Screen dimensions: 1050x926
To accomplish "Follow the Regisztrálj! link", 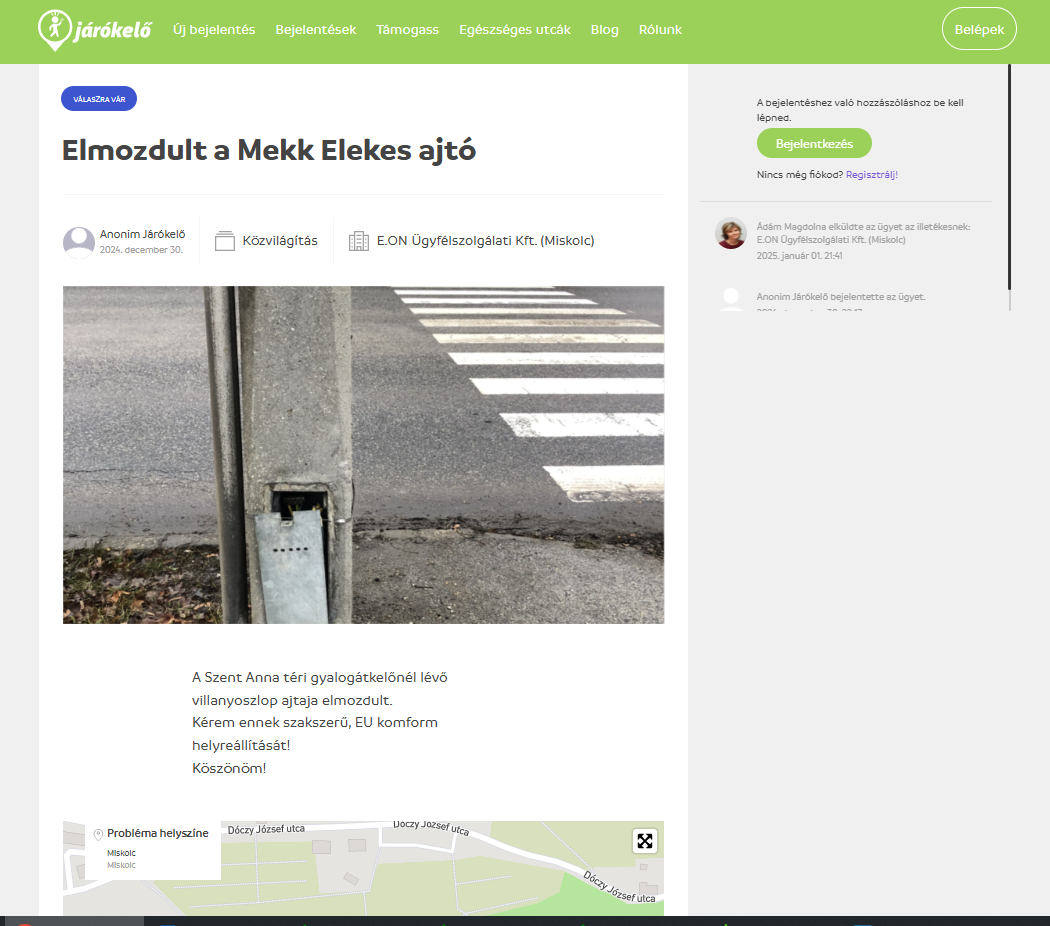I will (x=872, y=175).
